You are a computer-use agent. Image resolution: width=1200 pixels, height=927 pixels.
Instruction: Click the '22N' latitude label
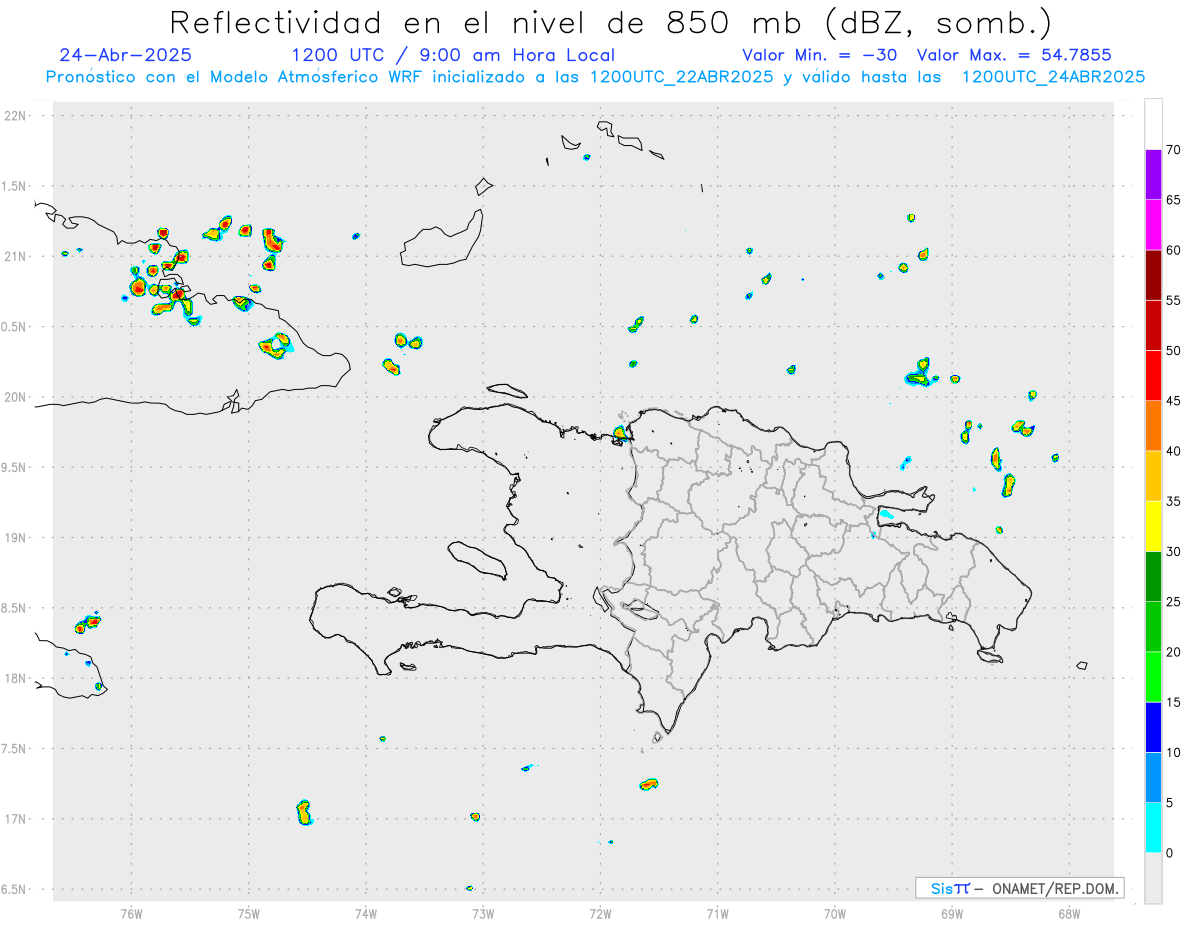(x=16, y=116)
